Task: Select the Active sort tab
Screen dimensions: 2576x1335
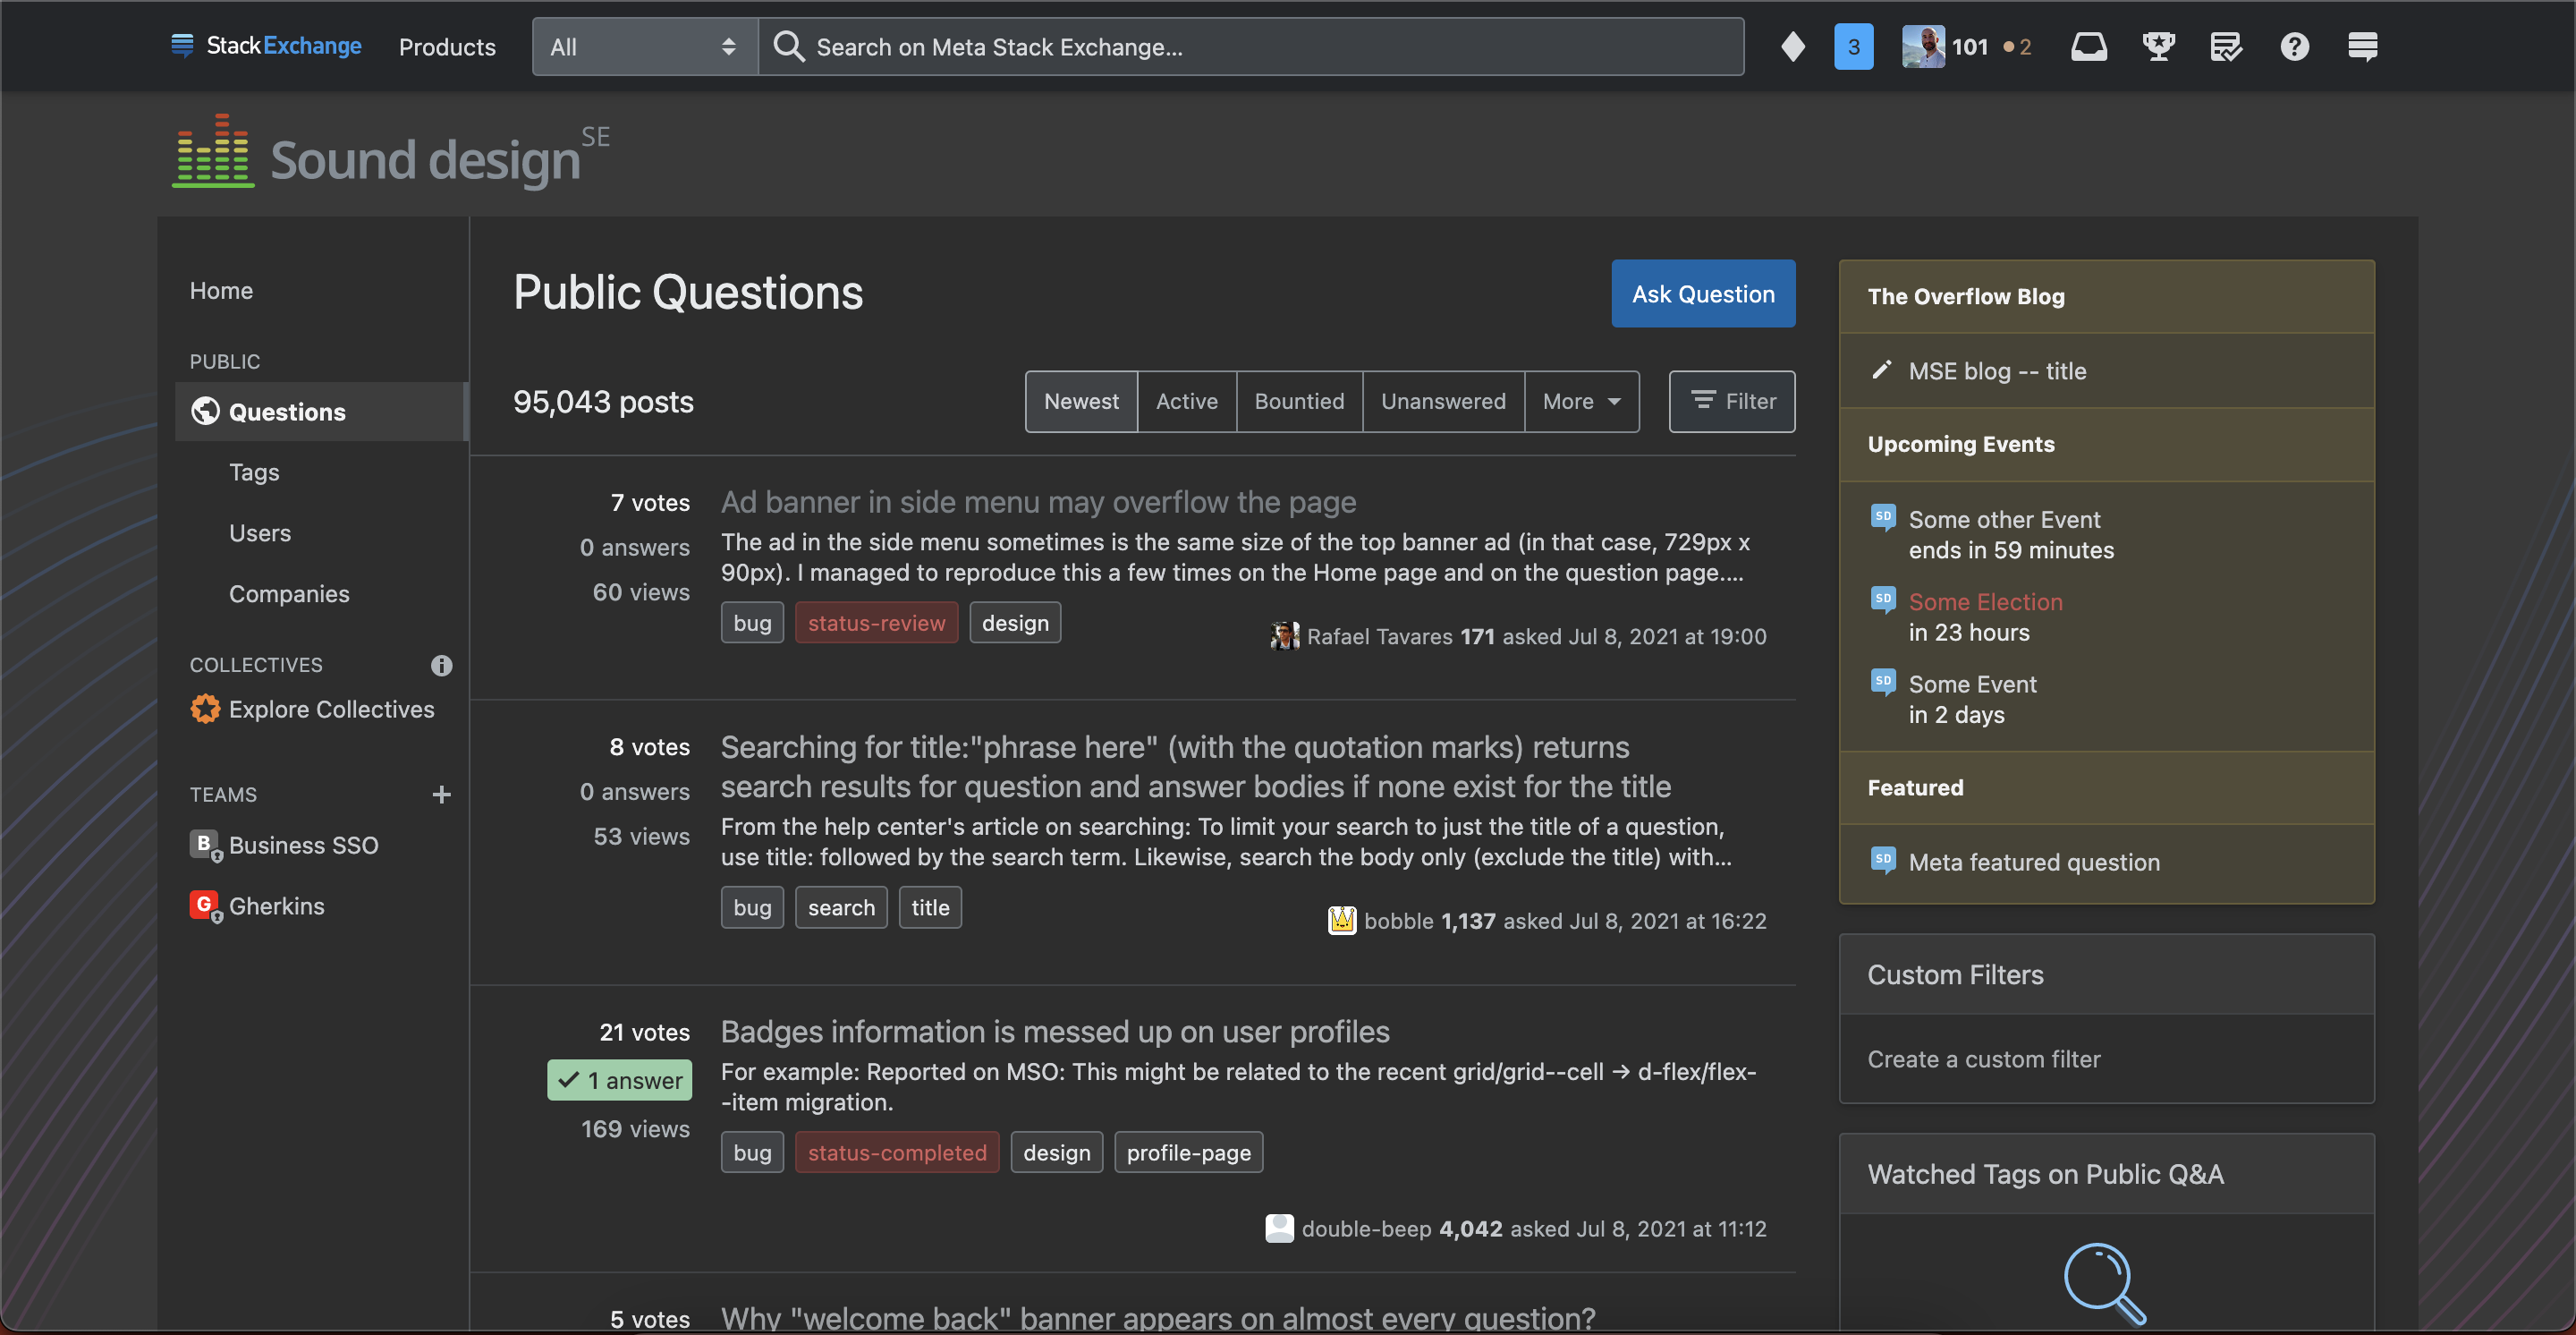Action: 1186,401
